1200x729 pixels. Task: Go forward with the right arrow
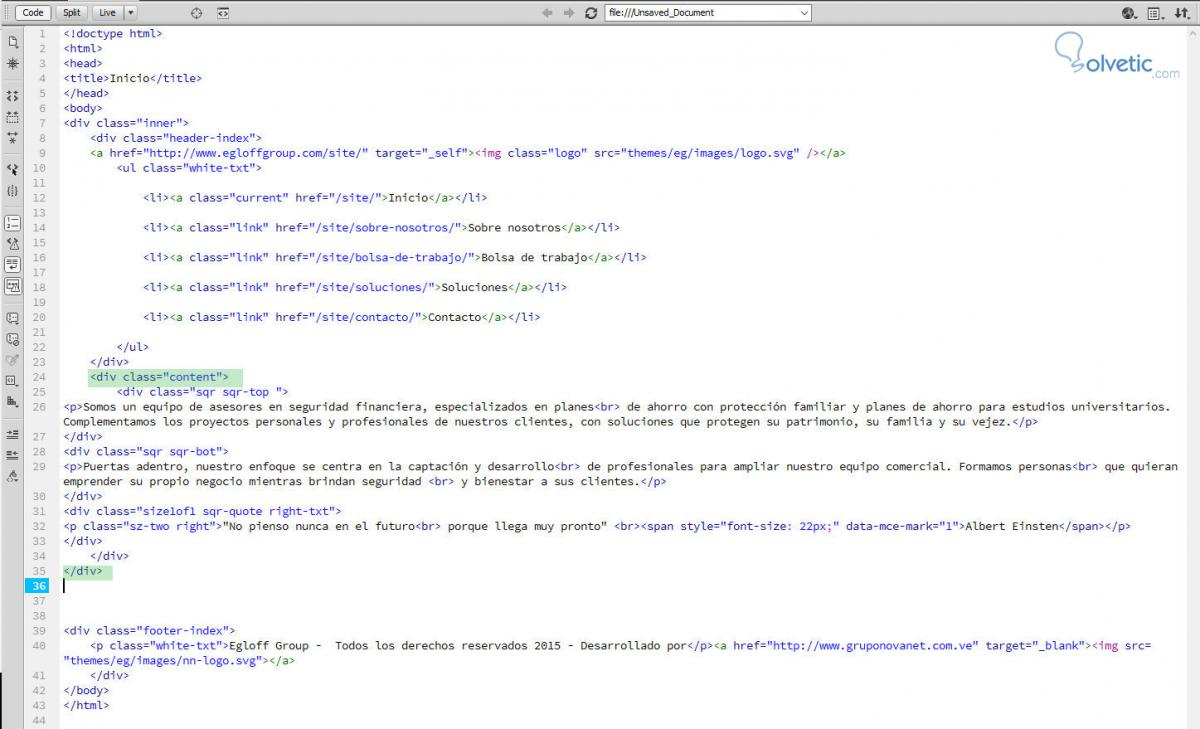point(569,13)
